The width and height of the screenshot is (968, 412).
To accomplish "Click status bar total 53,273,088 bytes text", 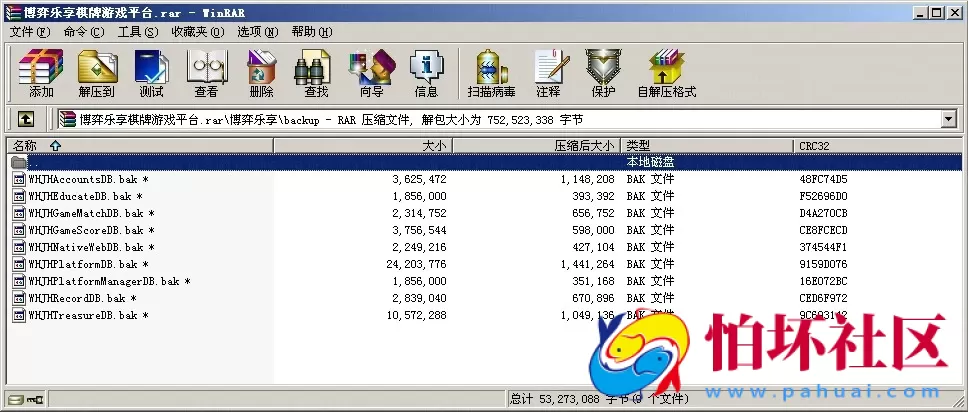I will (x=599, y=399).
